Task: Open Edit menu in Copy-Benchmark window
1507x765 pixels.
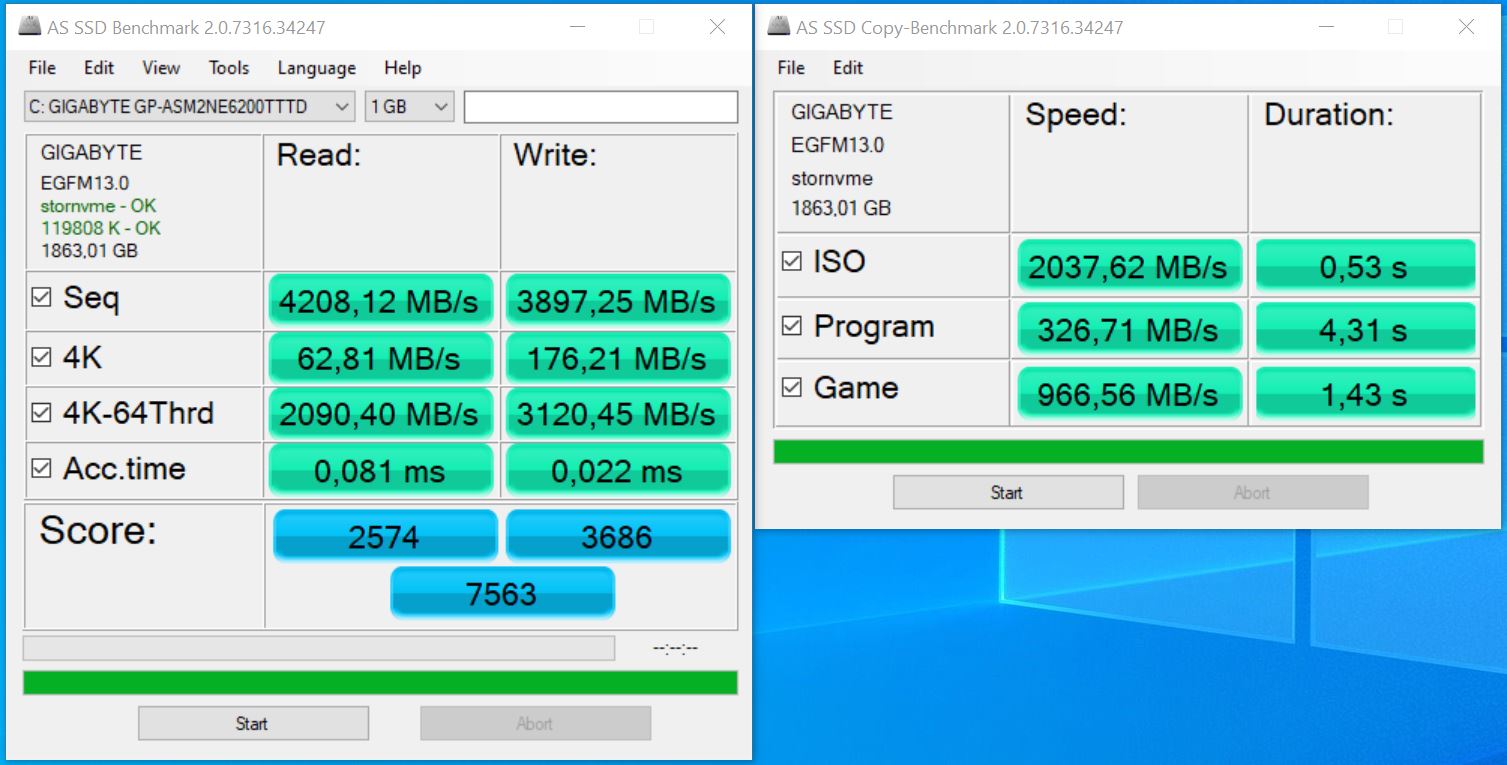Action: click(x=847, y=68)
